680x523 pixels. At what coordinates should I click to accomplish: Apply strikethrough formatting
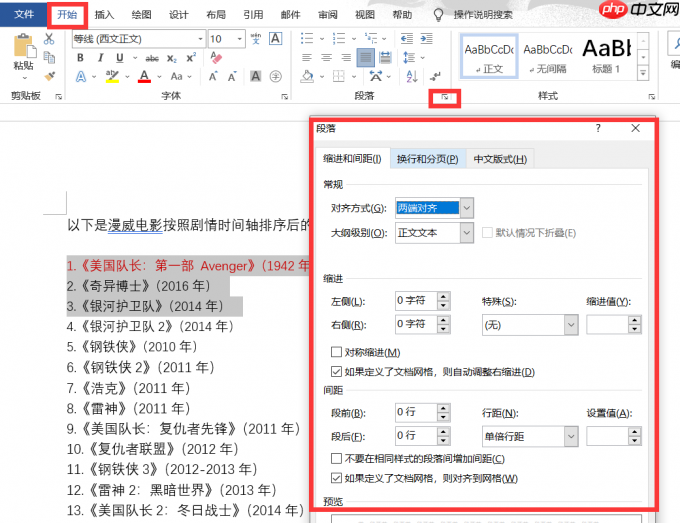pos(152,58)
